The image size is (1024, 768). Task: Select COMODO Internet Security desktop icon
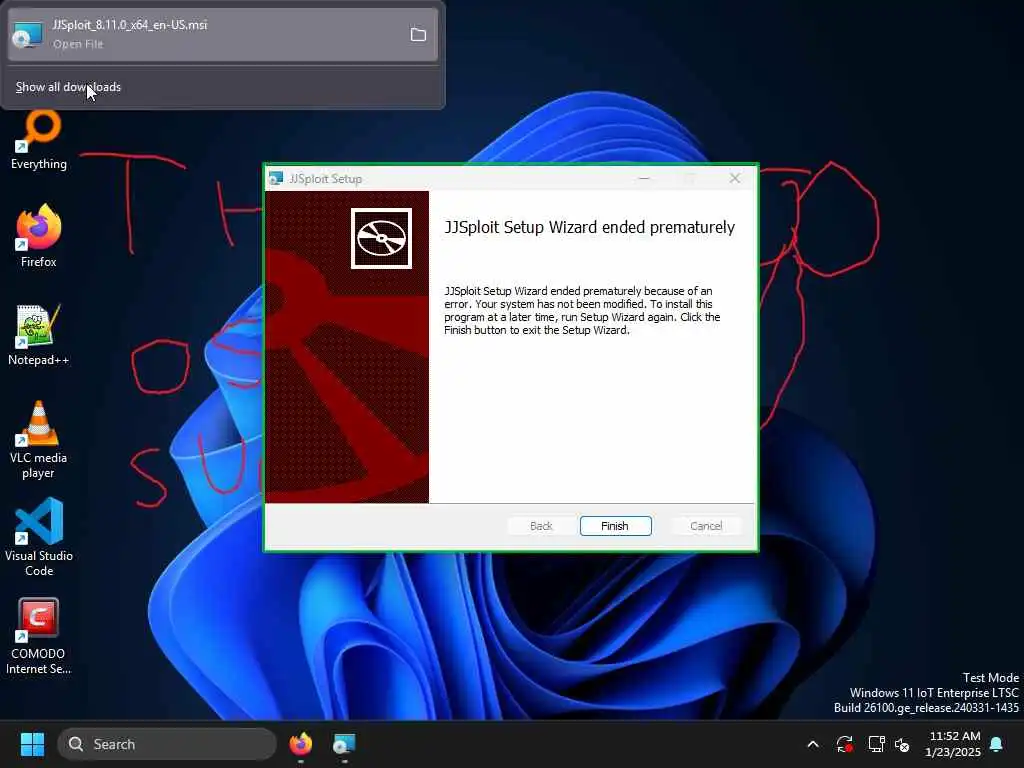click(39, 637)
